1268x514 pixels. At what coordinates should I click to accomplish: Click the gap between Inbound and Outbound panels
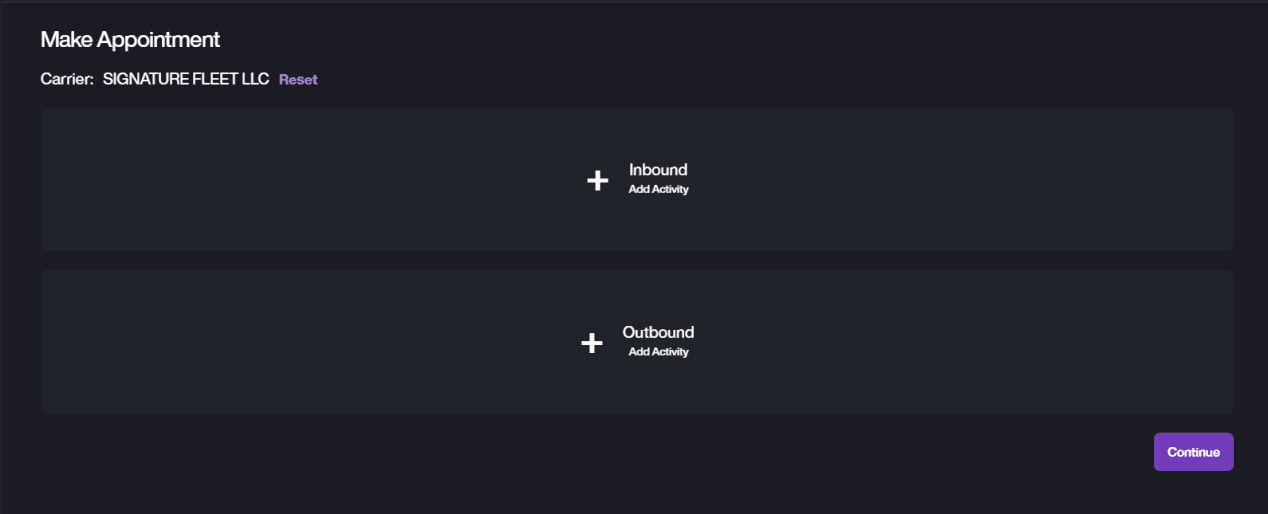[x=637, y=260]
